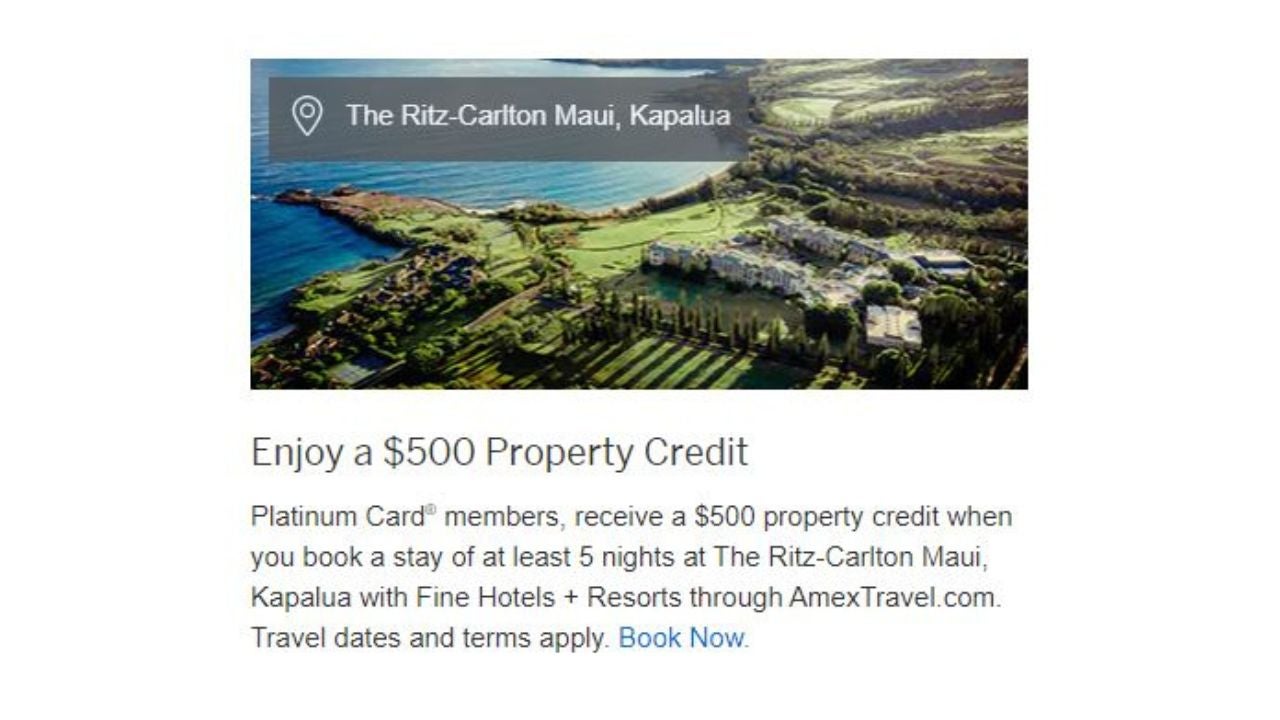This screenshot has height=720, width=1280.
Task: Click the Enjoy a $500 Property Credit heading
Action: tap(499, 452)
